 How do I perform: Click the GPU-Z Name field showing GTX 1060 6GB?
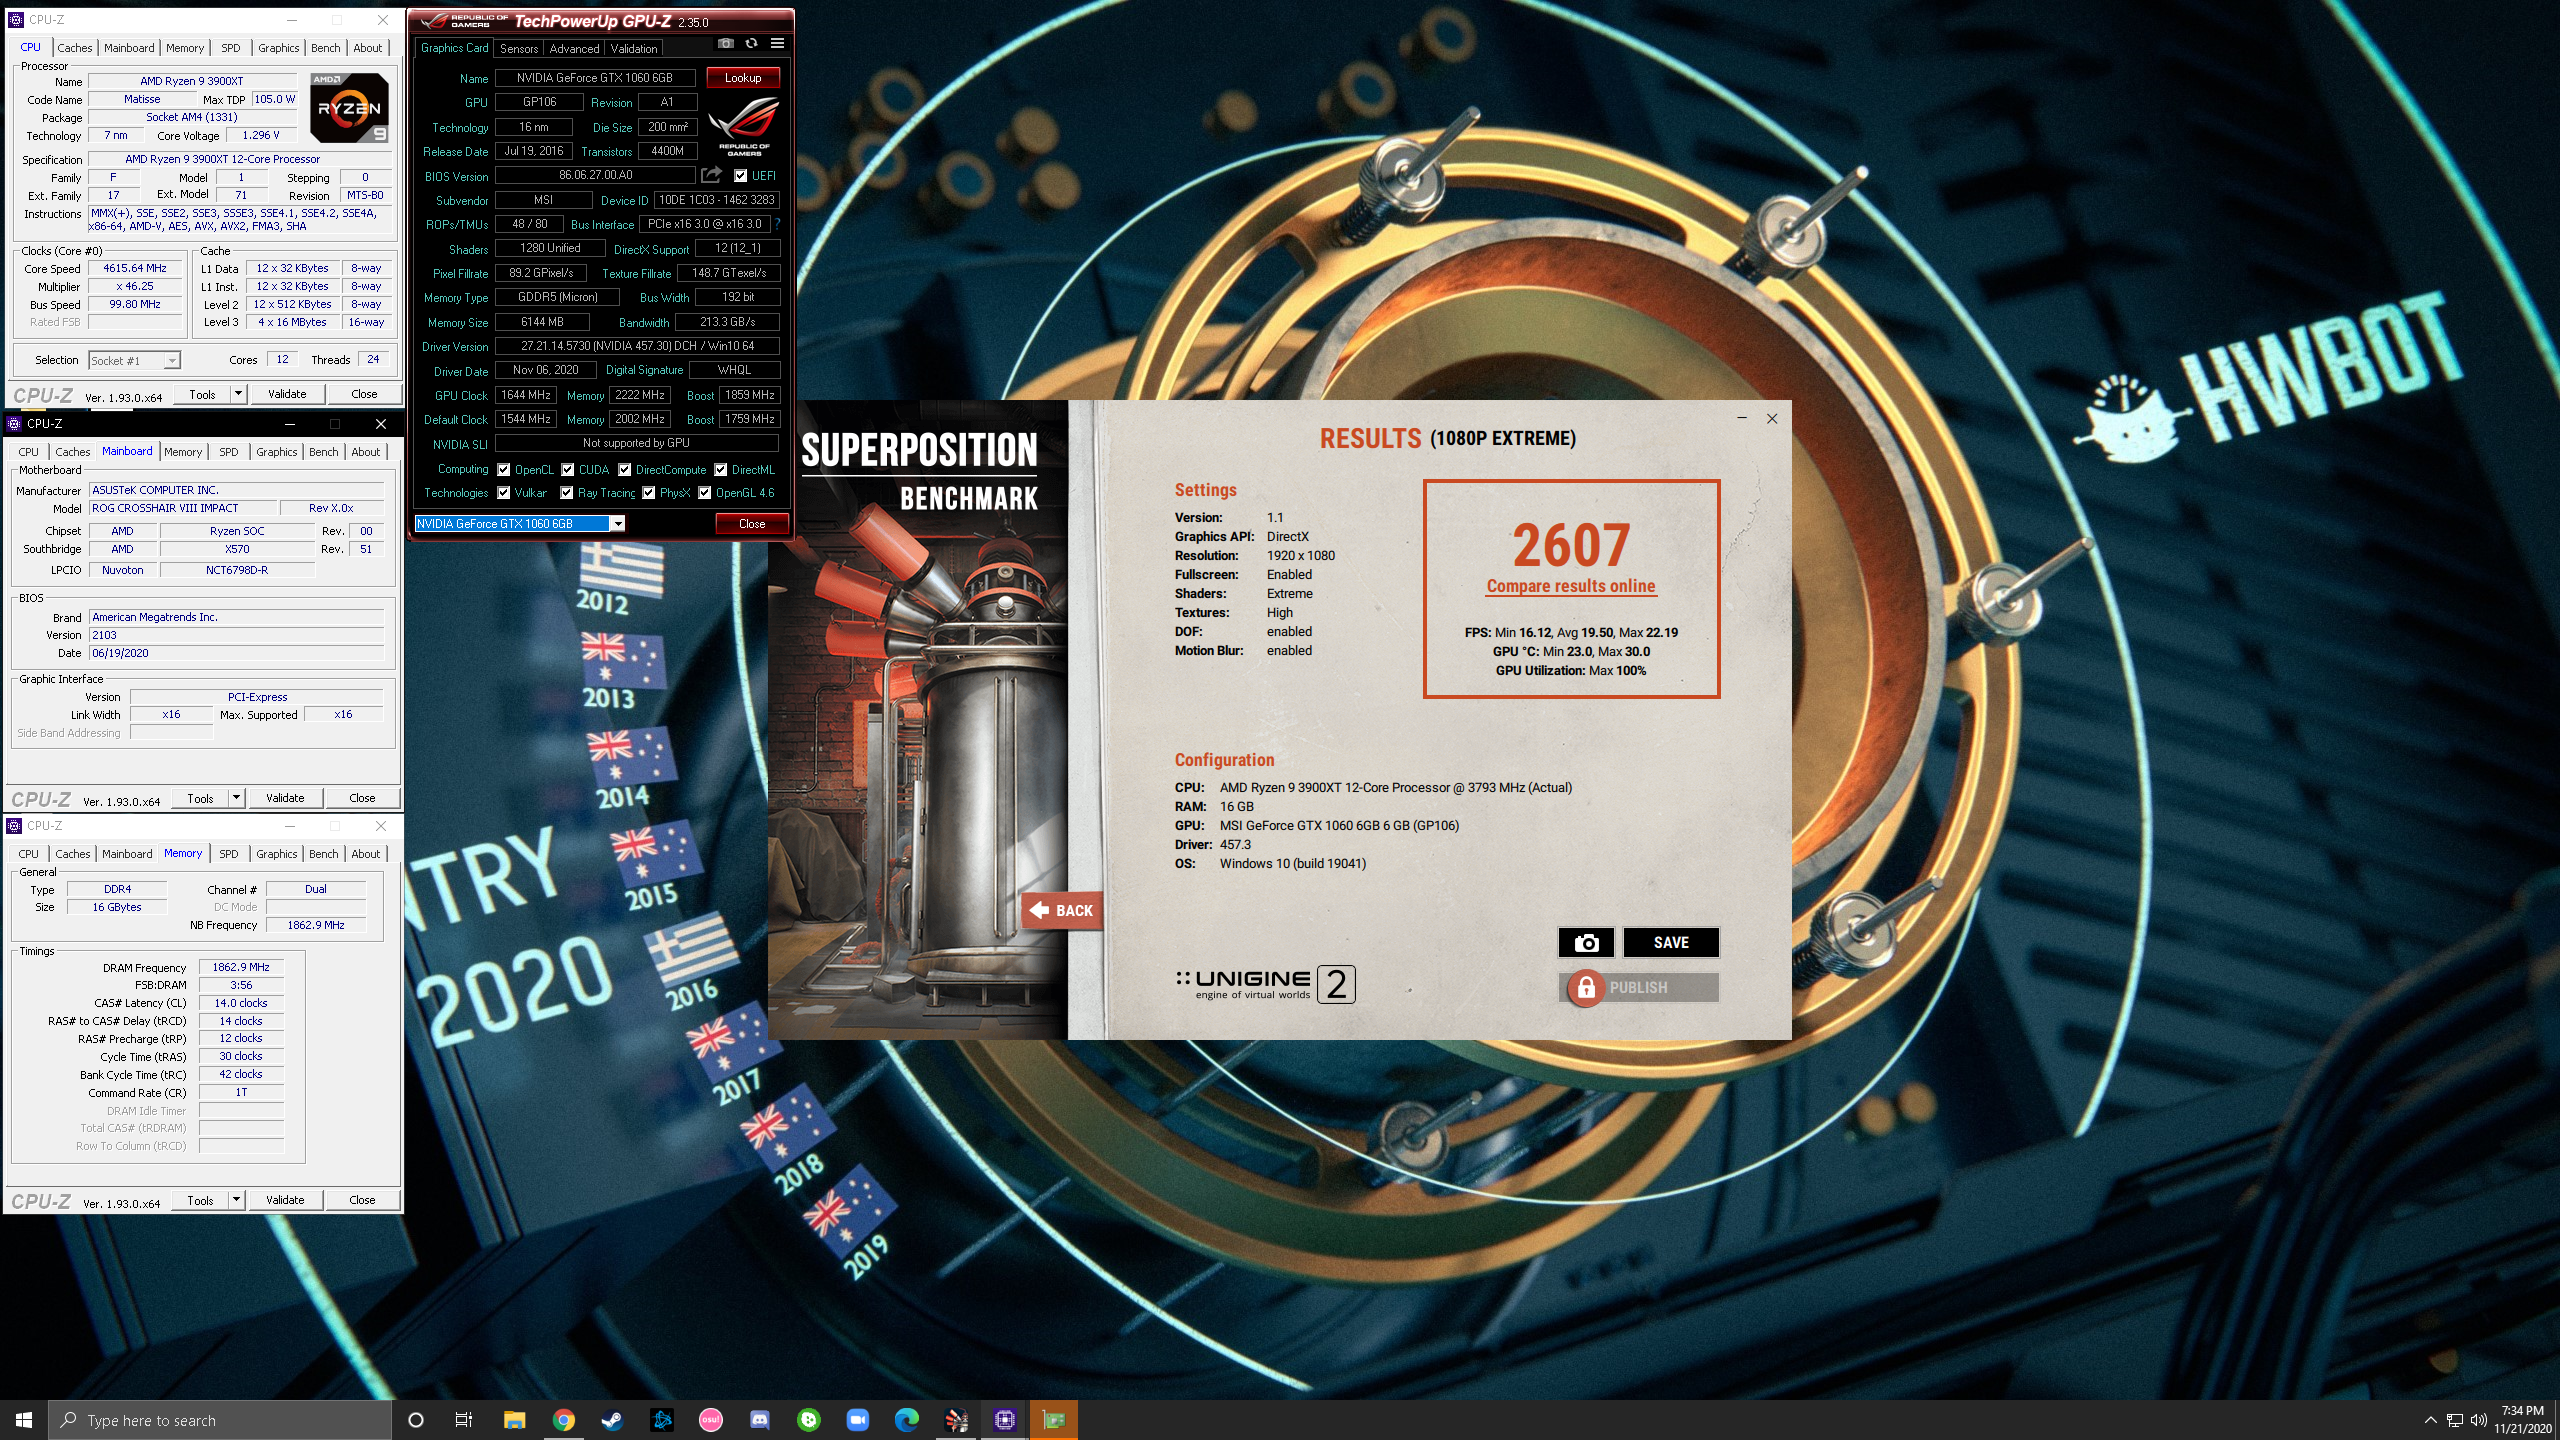(595, 78)
